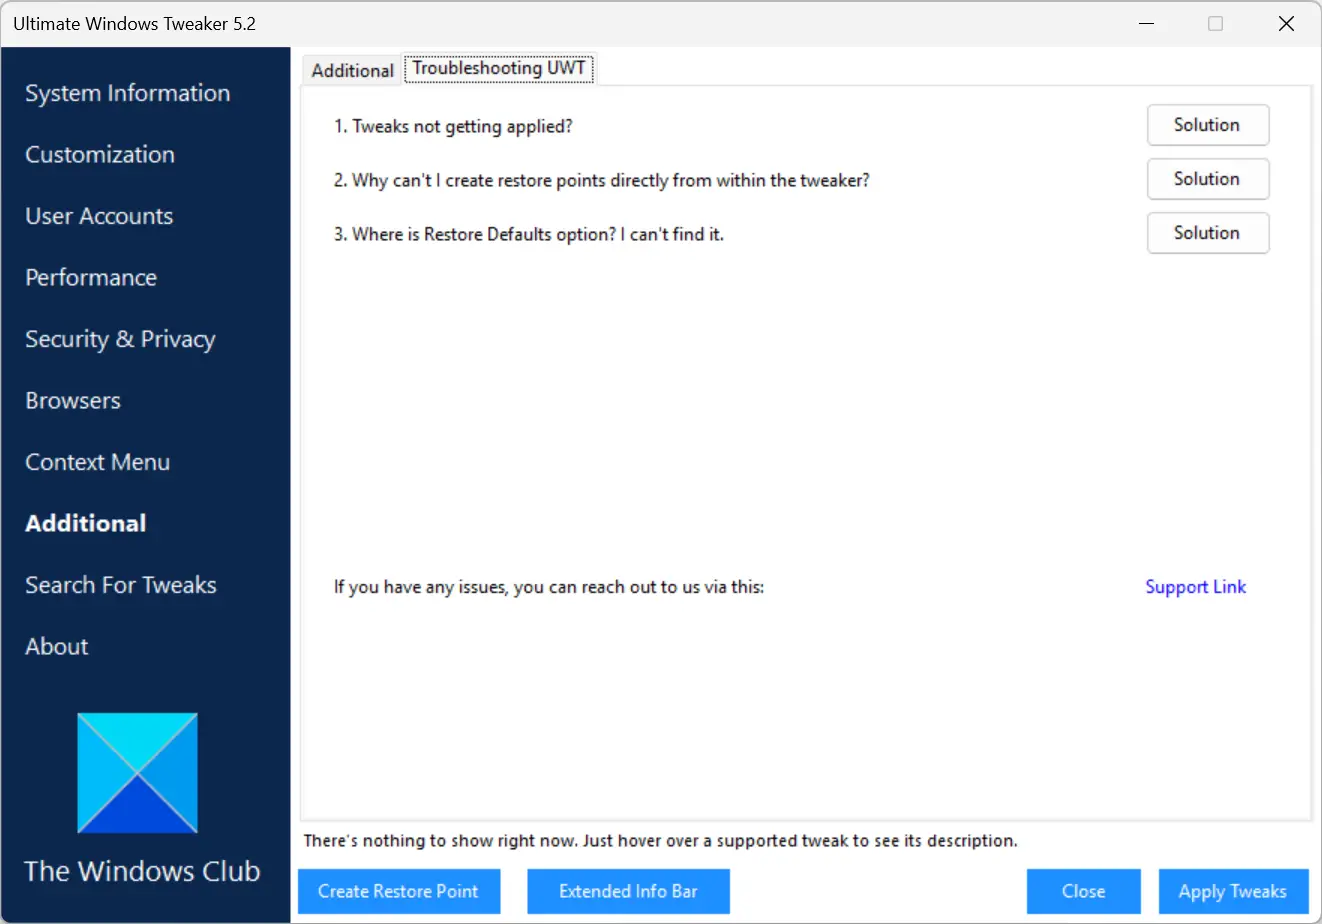Select Performance in the sidebar
The width and height of the screenshot is (1322, 924).
pos(91,278)
